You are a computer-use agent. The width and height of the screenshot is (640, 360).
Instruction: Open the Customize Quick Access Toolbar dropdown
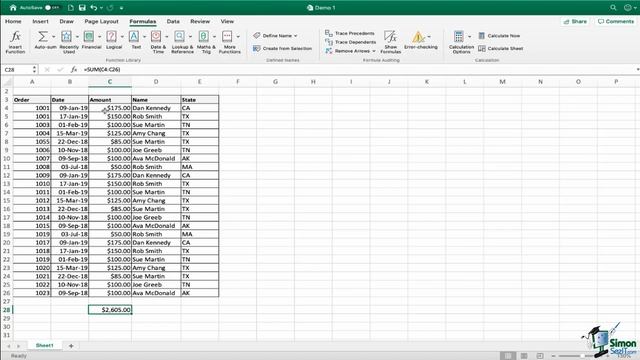point(122,8)
